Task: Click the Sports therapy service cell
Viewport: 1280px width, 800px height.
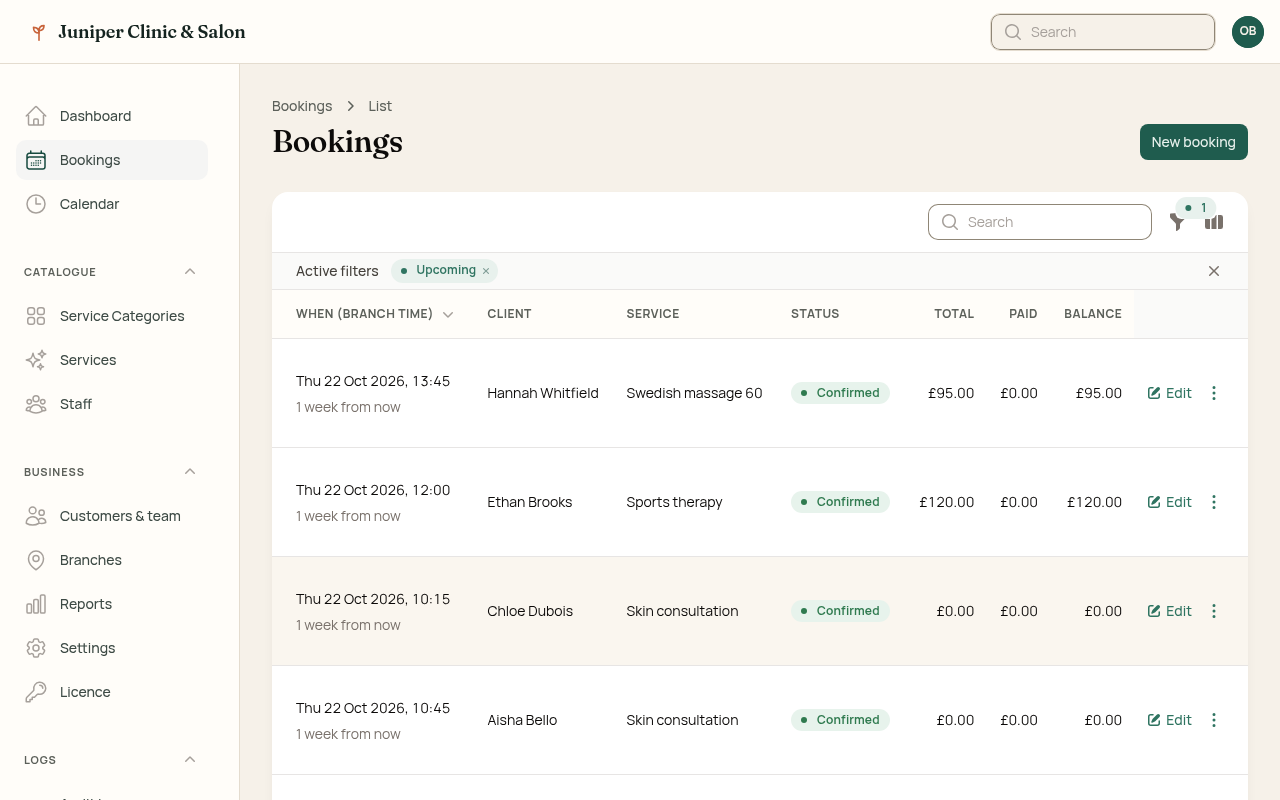Action: 674,502
